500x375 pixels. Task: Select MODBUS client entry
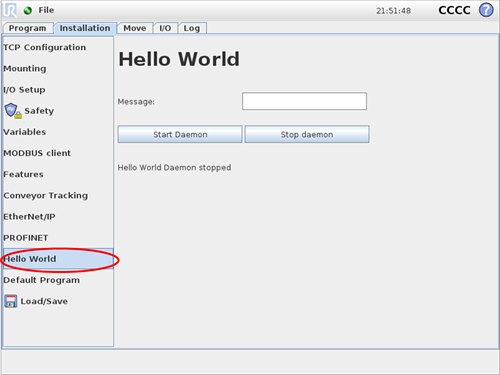[x=58, y=153]
